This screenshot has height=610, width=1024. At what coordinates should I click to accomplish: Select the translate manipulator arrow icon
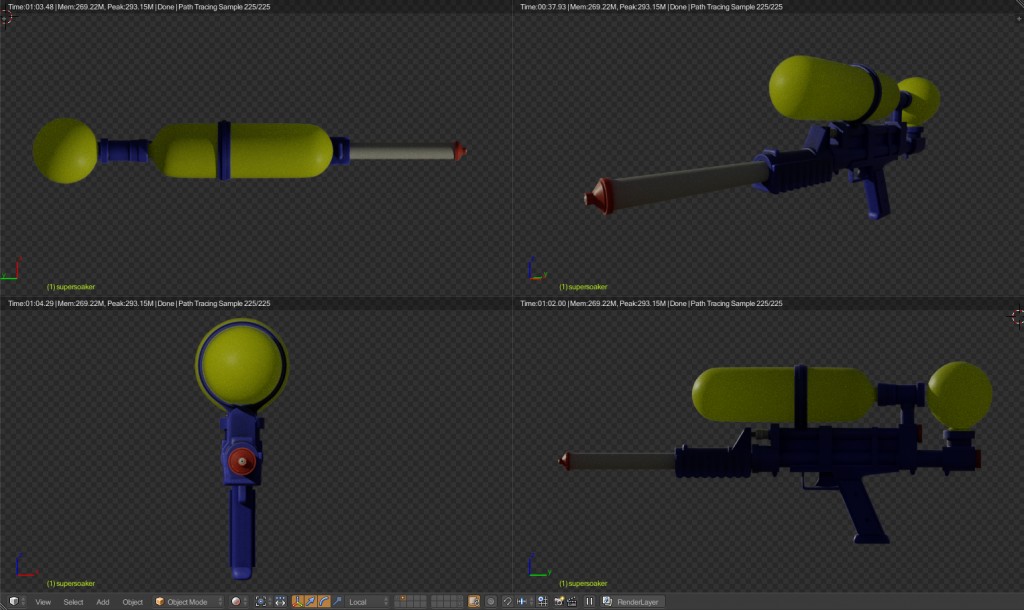310,601
